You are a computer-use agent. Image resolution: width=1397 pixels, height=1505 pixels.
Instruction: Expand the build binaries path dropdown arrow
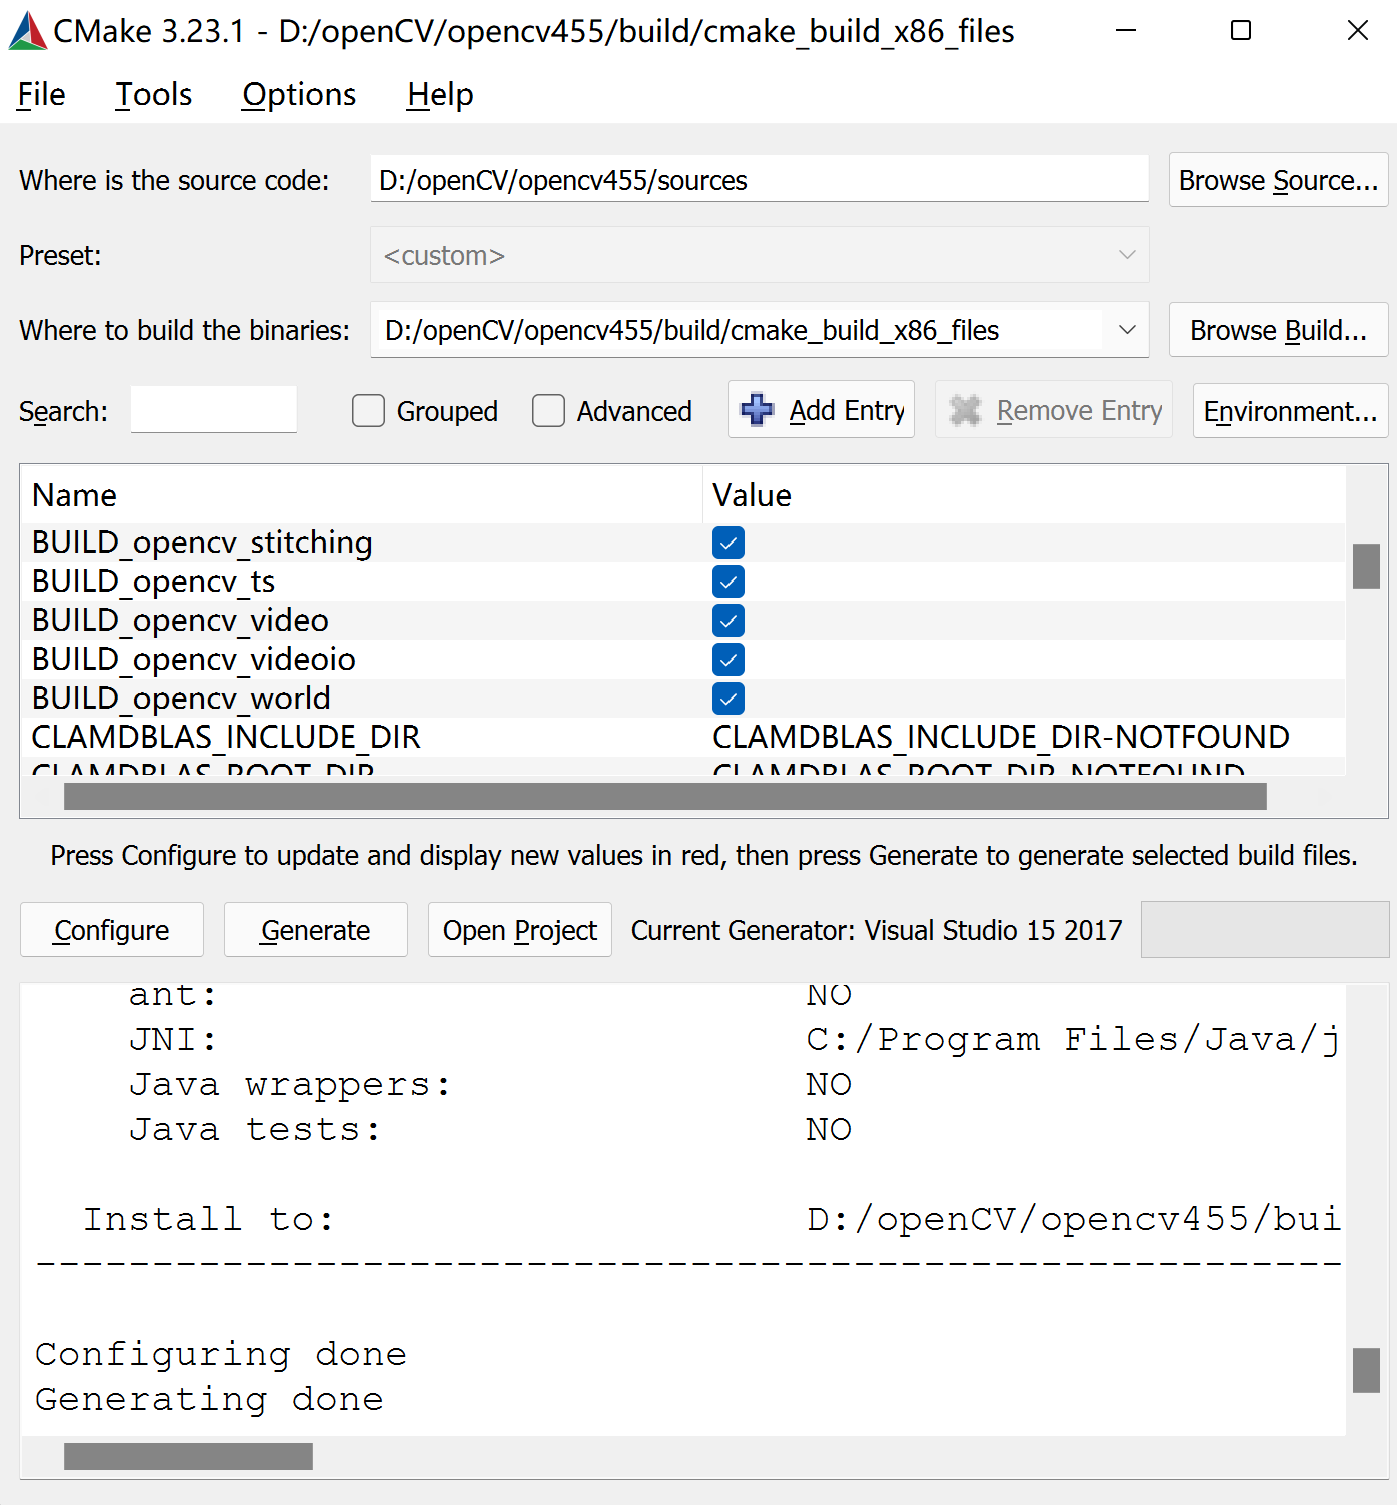tap(1127, 330)
